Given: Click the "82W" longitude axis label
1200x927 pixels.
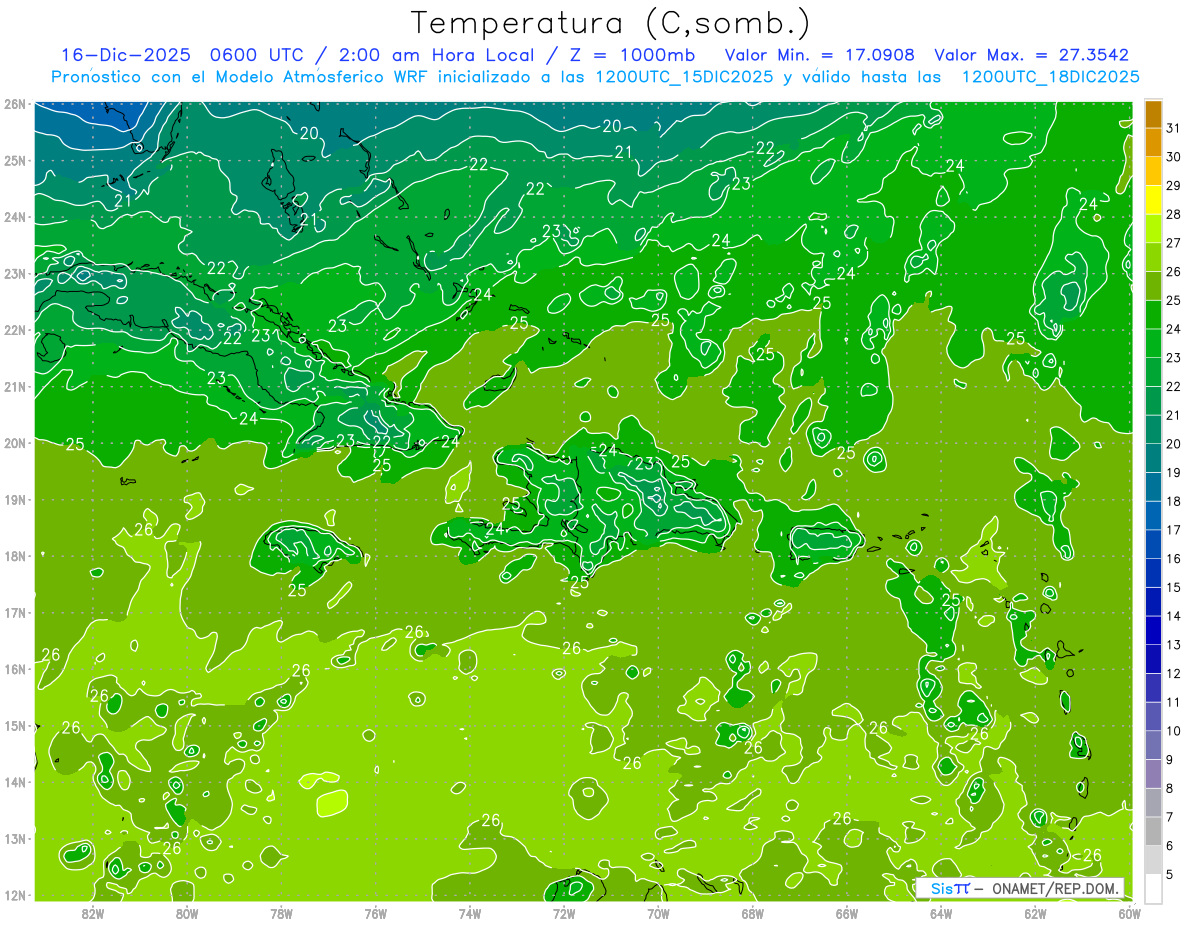Looking at the screenshot, I should (x=93, y=913).
